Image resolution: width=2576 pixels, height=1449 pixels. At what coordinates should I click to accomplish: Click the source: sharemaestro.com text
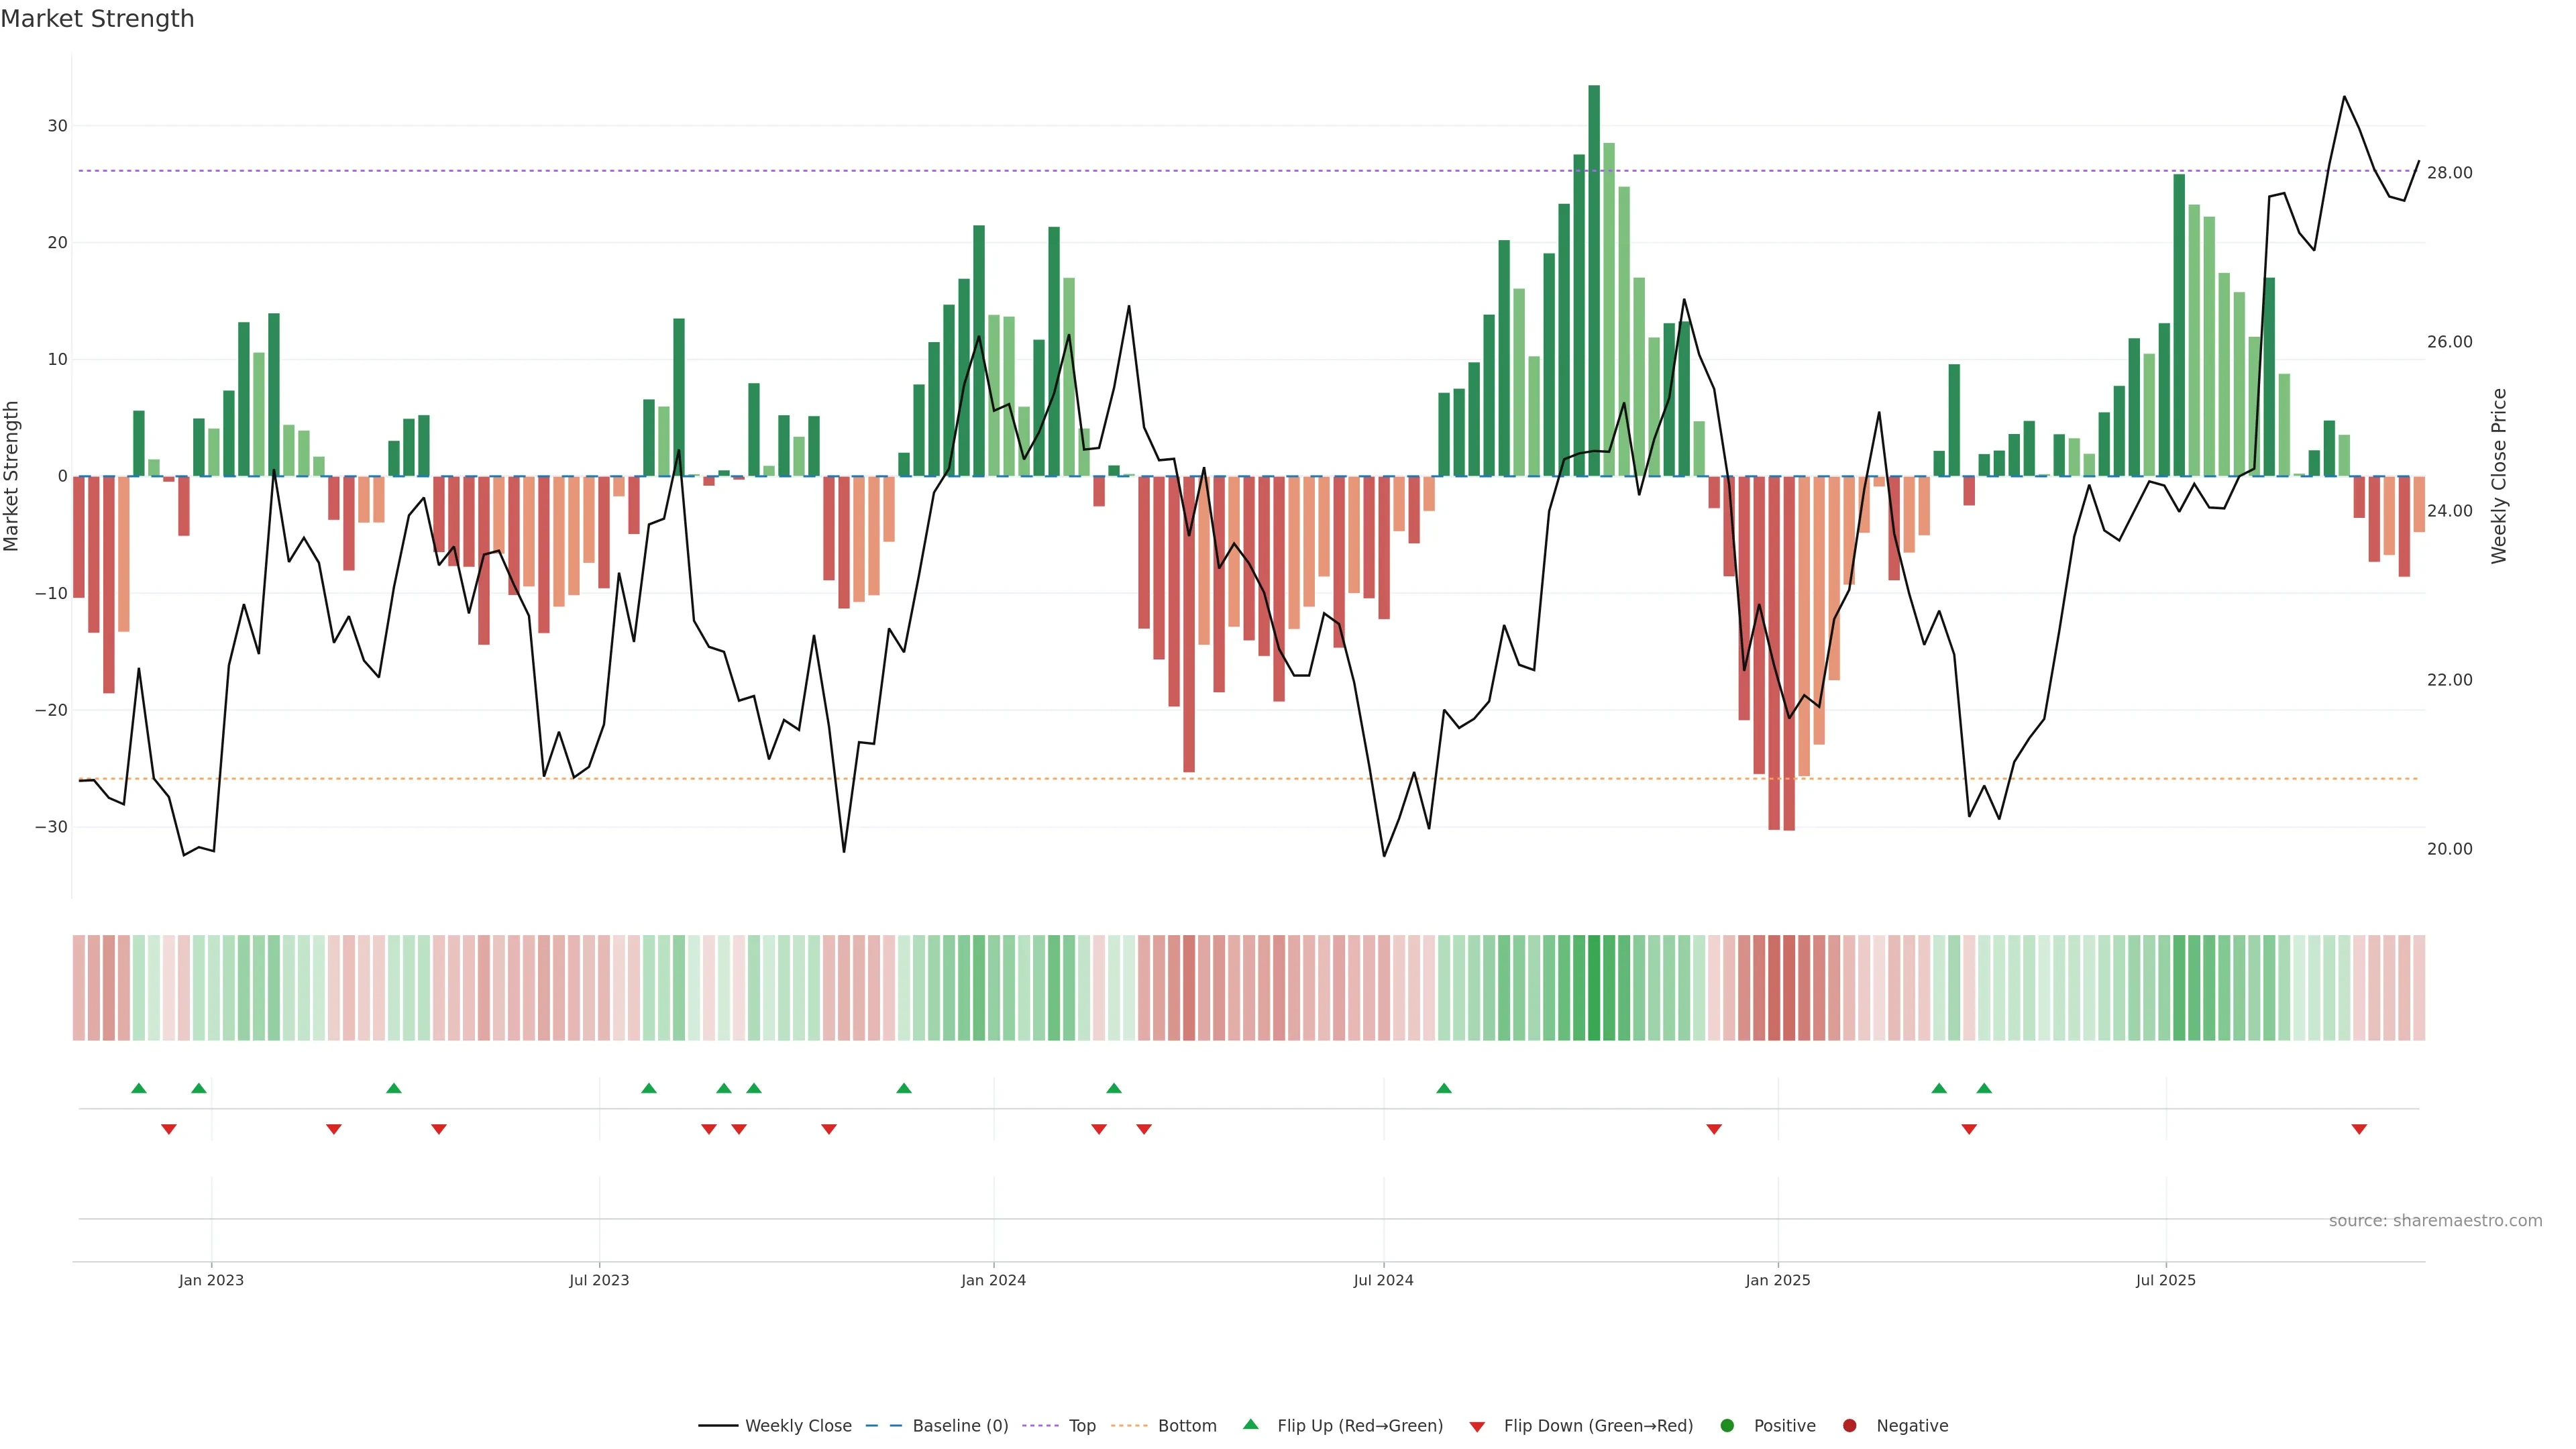2435,1221
